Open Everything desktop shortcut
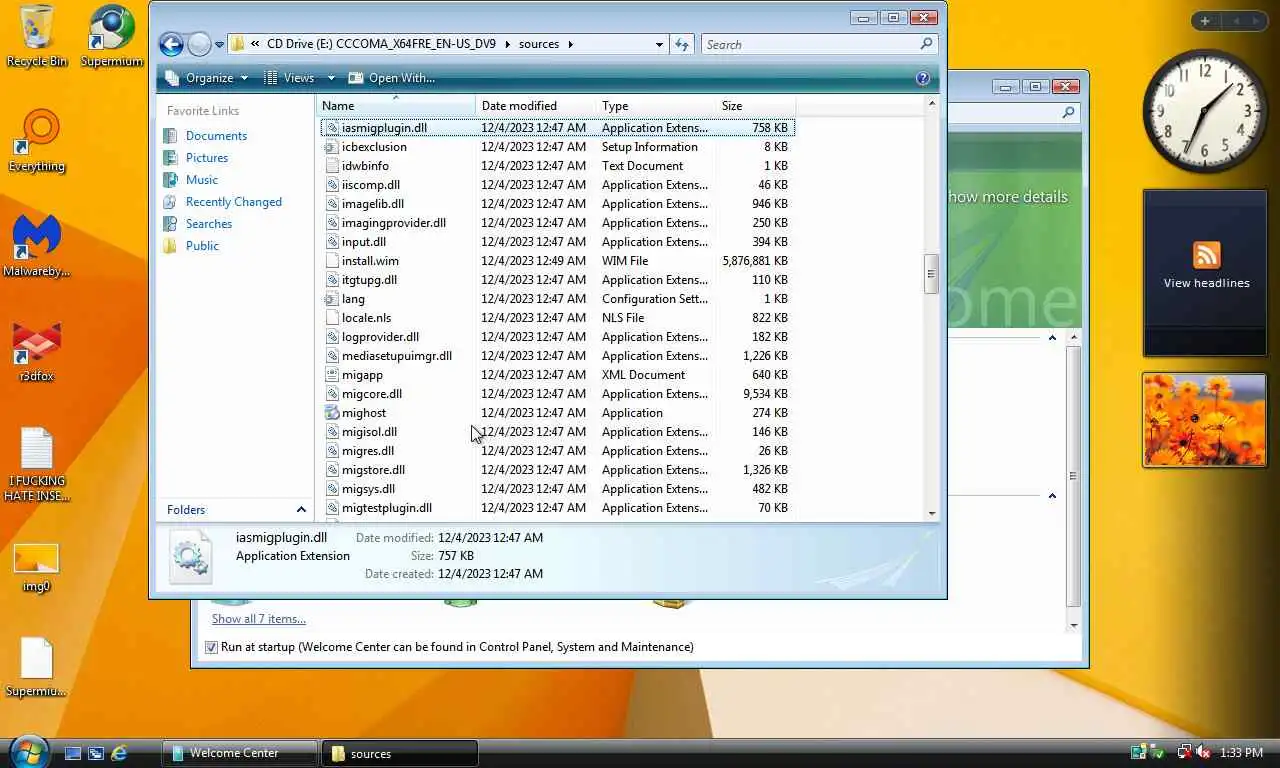1280x768 pixels. point(37,141)
